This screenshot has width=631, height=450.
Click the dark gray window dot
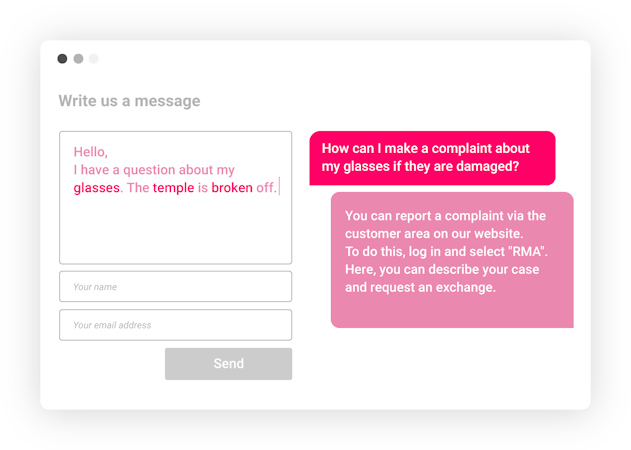62,59
